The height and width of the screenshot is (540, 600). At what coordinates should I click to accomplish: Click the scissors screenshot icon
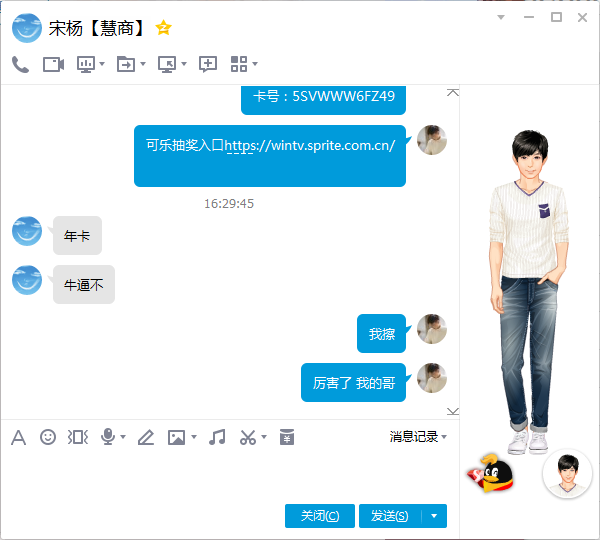pos(248,437)
